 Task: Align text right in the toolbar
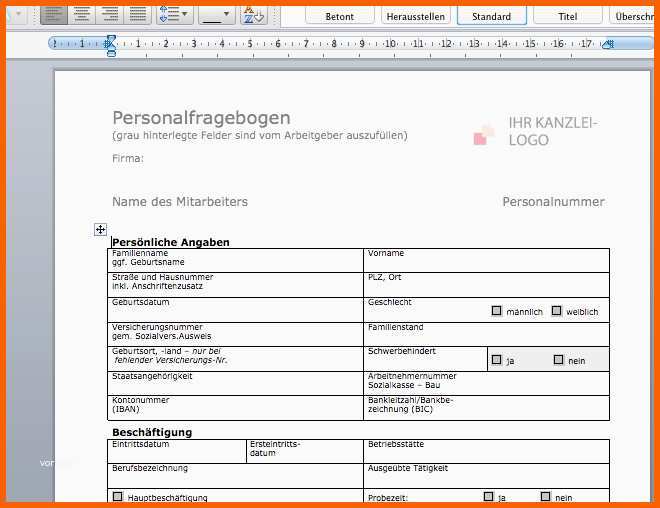coord(109,15)
